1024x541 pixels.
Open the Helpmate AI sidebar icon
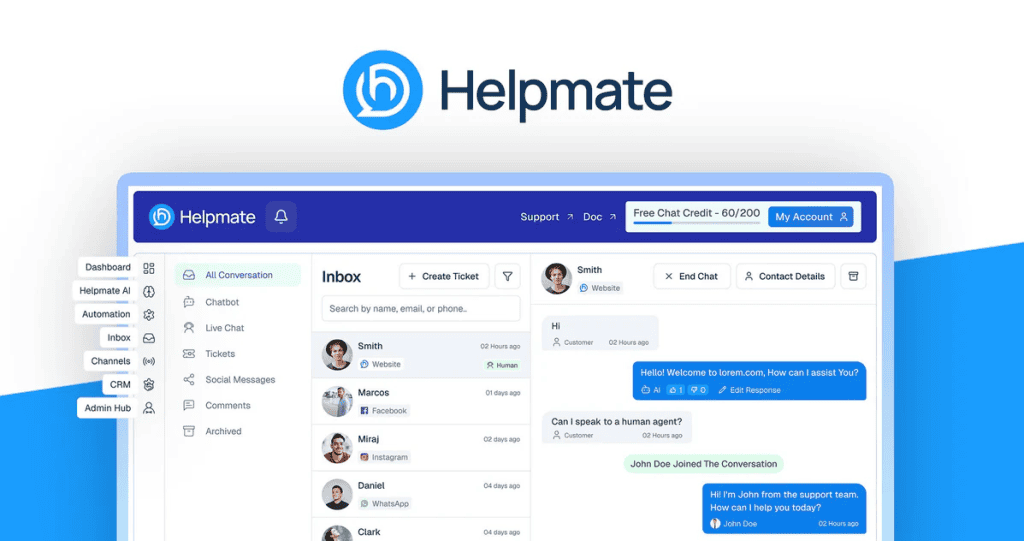point(149,291)
